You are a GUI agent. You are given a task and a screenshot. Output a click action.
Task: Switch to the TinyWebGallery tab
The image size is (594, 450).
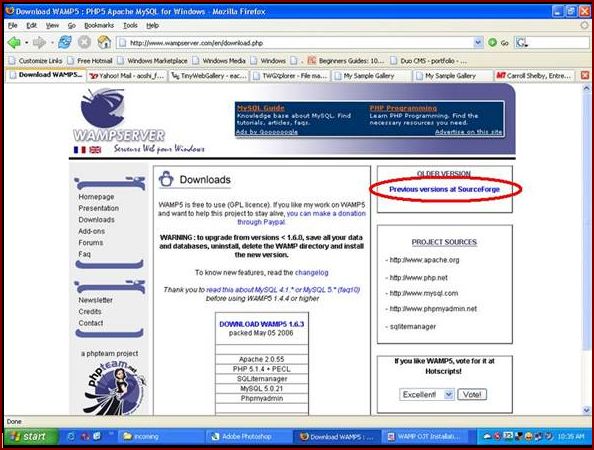[209, 76]
